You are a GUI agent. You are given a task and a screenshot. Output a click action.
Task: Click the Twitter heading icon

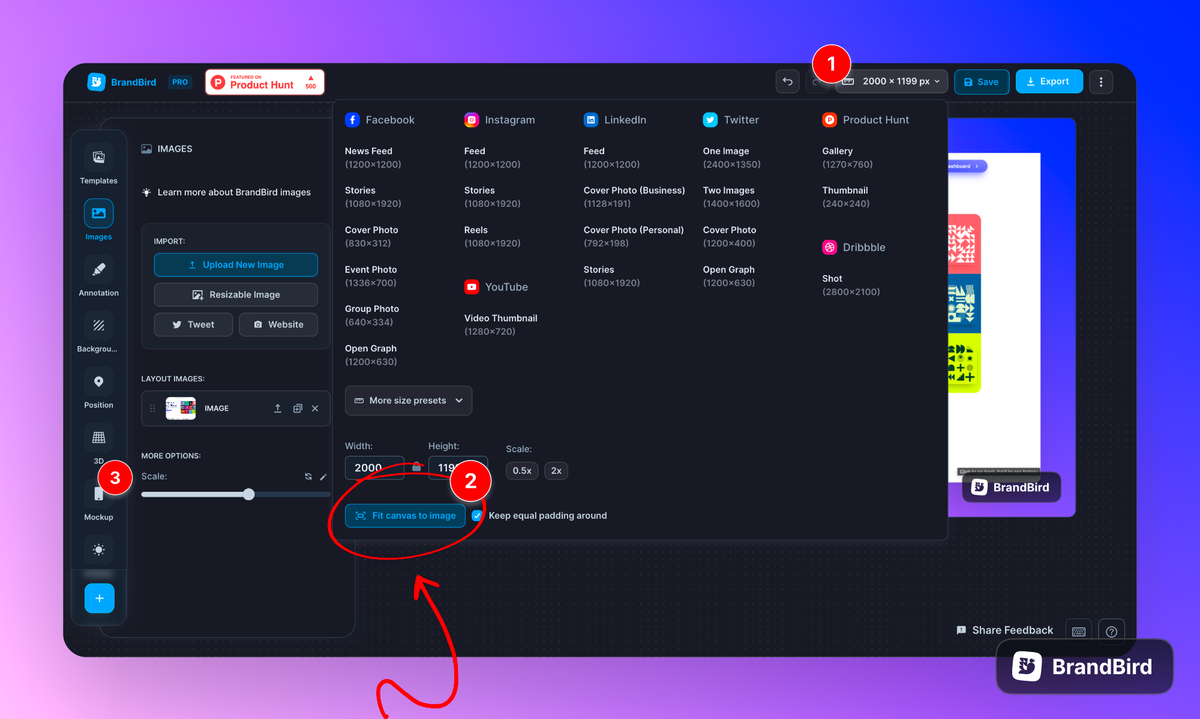click(x=710, y=120)
